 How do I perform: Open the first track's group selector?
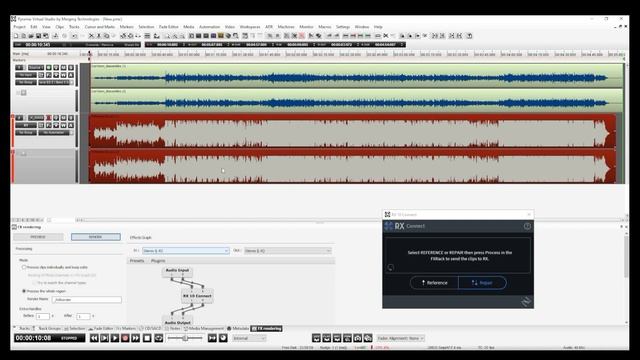coord(26,82)
